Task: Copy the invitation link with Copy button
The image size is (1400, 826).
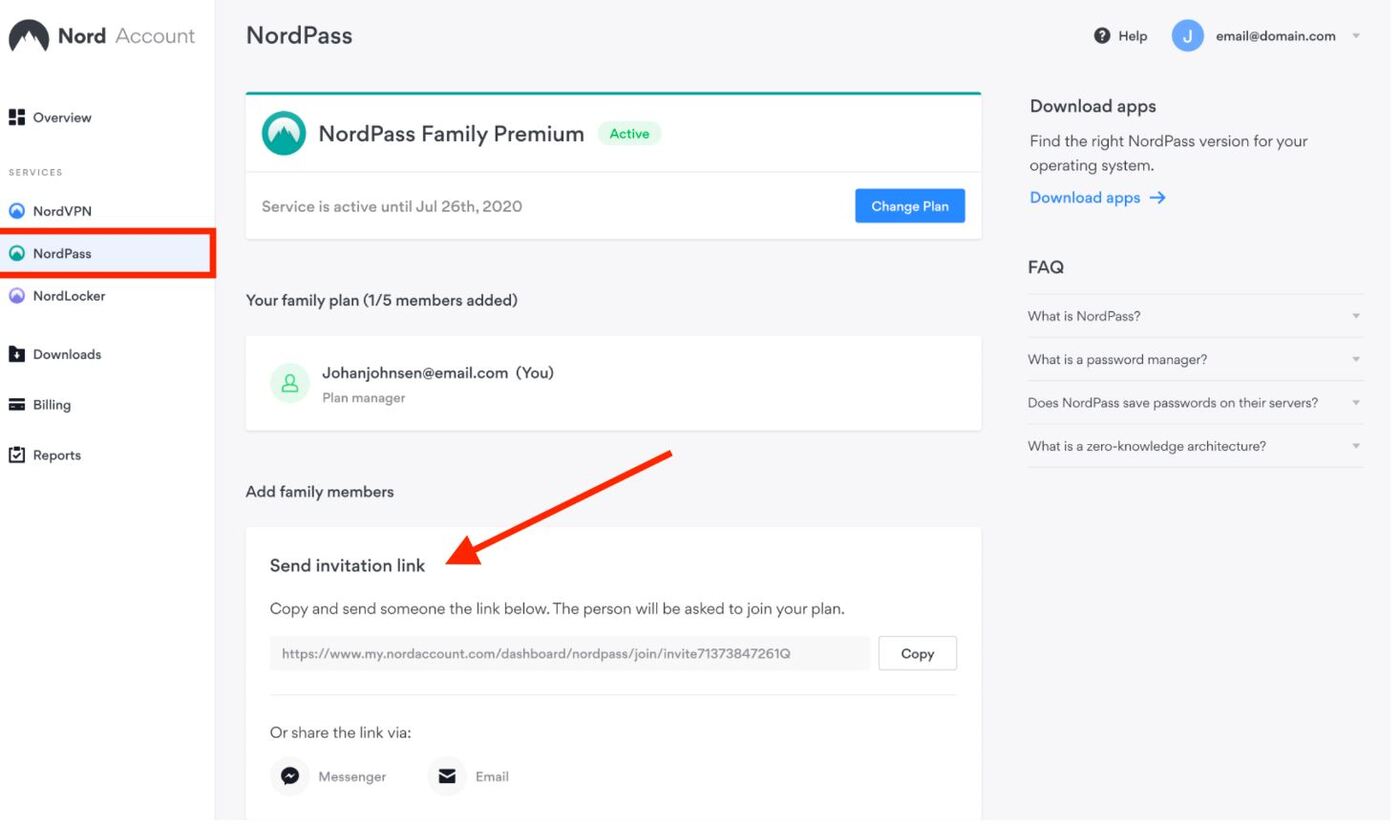Action: pyautogui.click(x=917, y=654)
